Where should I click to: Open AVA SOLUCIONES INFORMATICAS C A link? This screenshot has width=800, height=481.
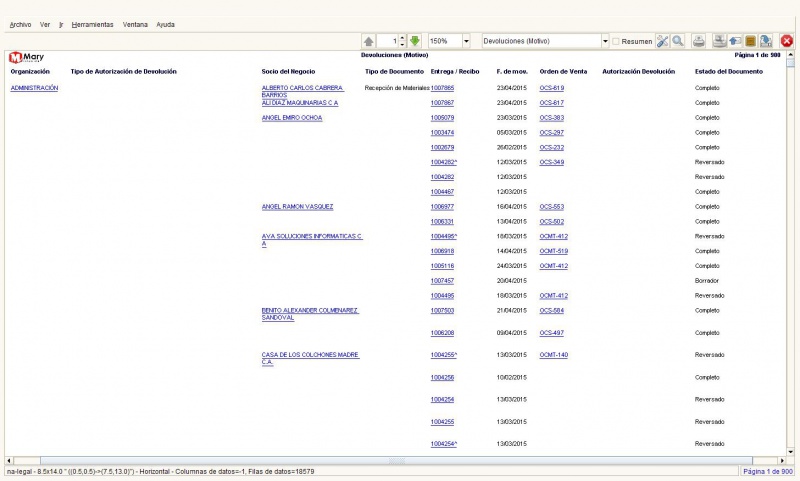click(311, 240)
